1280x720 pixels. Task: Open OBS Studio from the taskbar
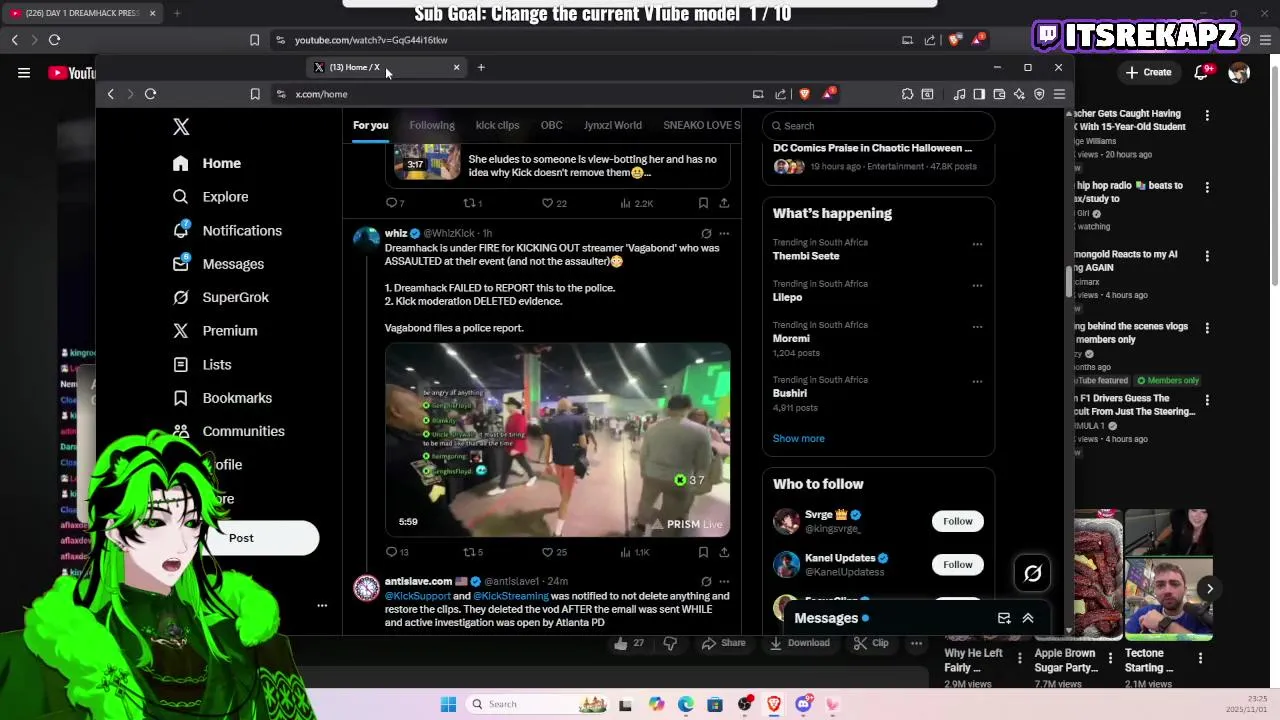[744, 704]
